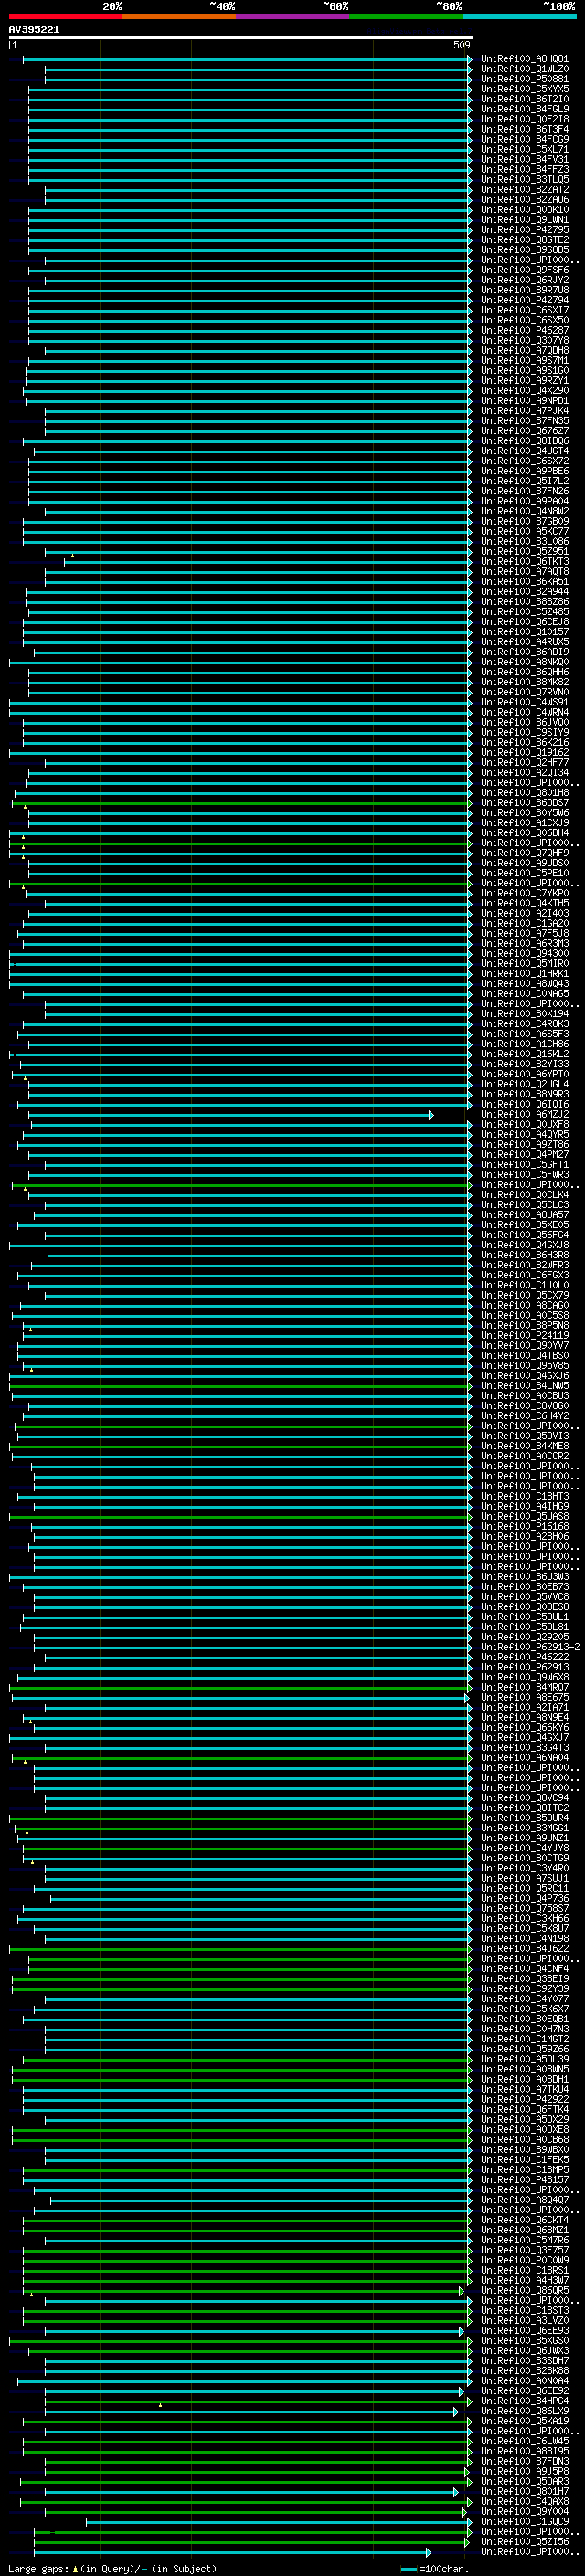Select hit label UniRef100_Q6EE93
Image resolution: width=585 pixels, height=2576 pixels.
point(525,2331)
